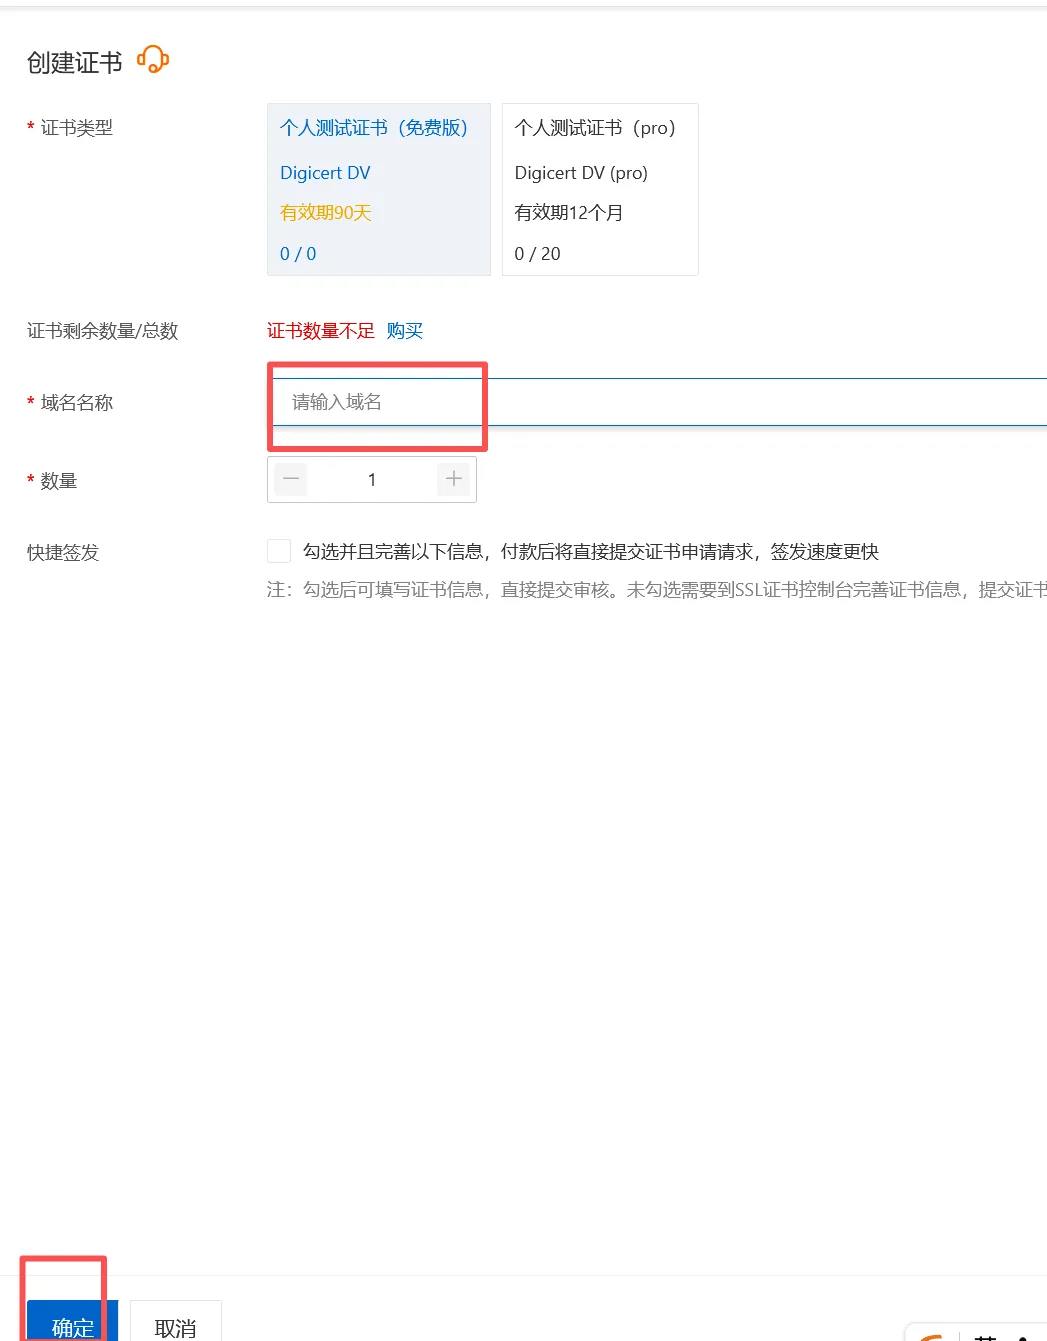Click the 创建证书 heading
Screen dimensions: 1047x1341
click(75, 63)
